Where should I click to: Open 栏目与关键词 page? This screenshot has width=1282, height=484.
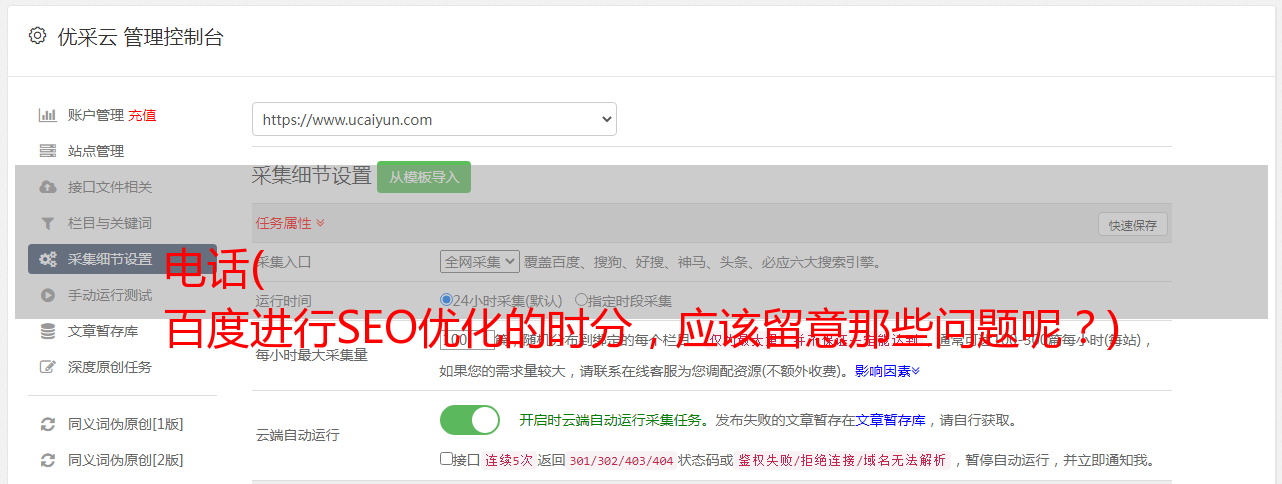click(110, 223)
